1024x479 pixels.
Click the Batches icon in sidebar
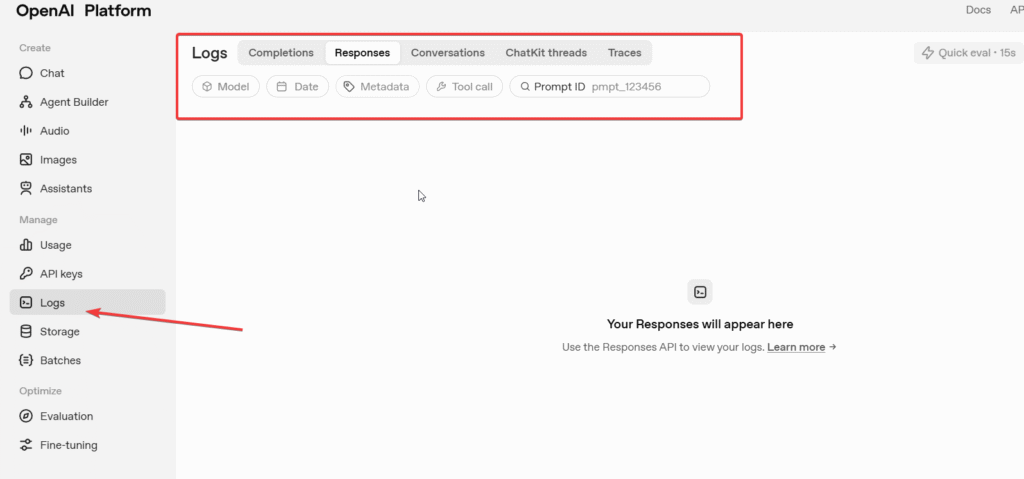click(26, 361)
